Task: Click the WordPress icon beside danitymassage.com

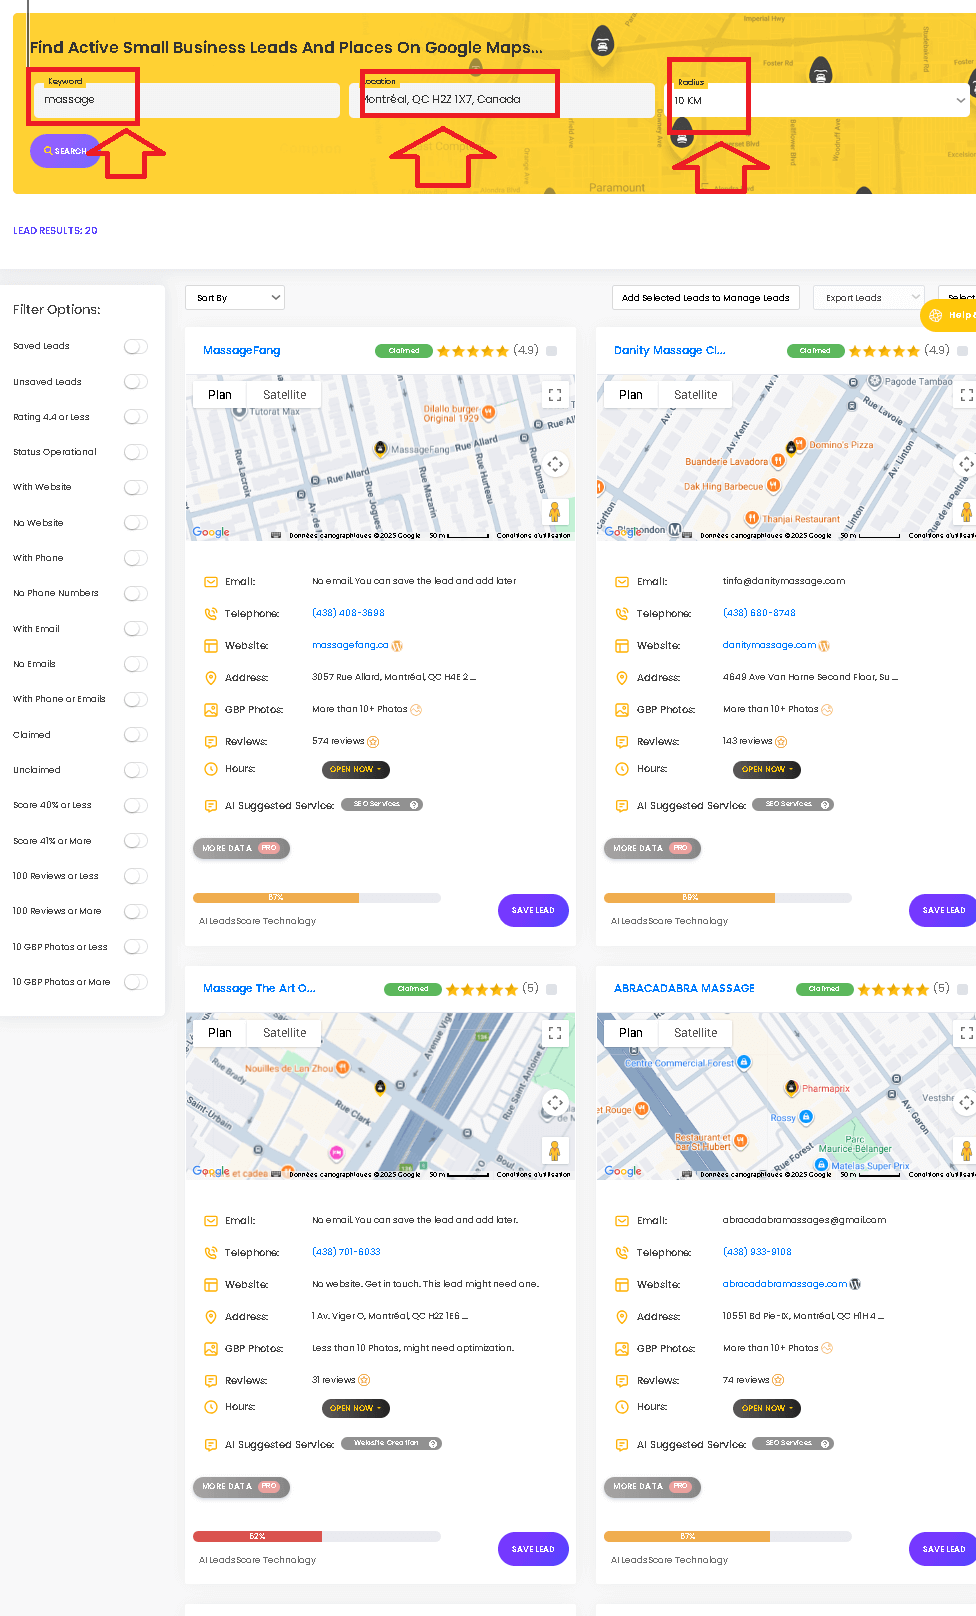Action: 824,646
